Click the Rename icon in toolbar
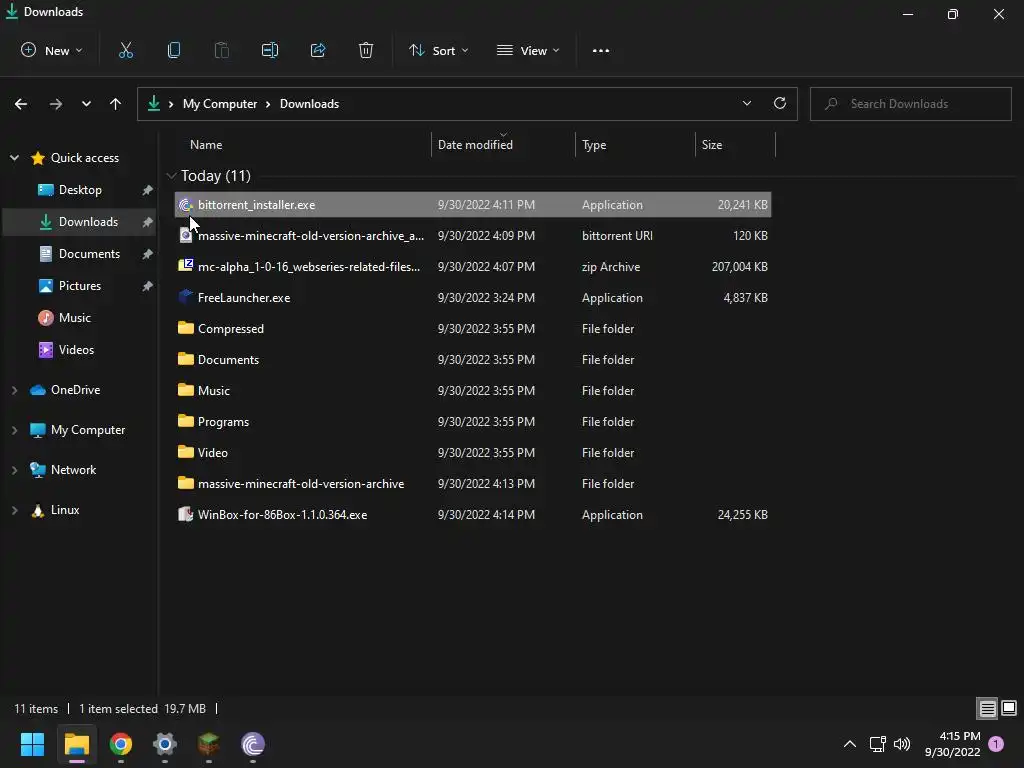Image resolution: width=1024 pixels, height=768 pixels. (x=270, y=50)
